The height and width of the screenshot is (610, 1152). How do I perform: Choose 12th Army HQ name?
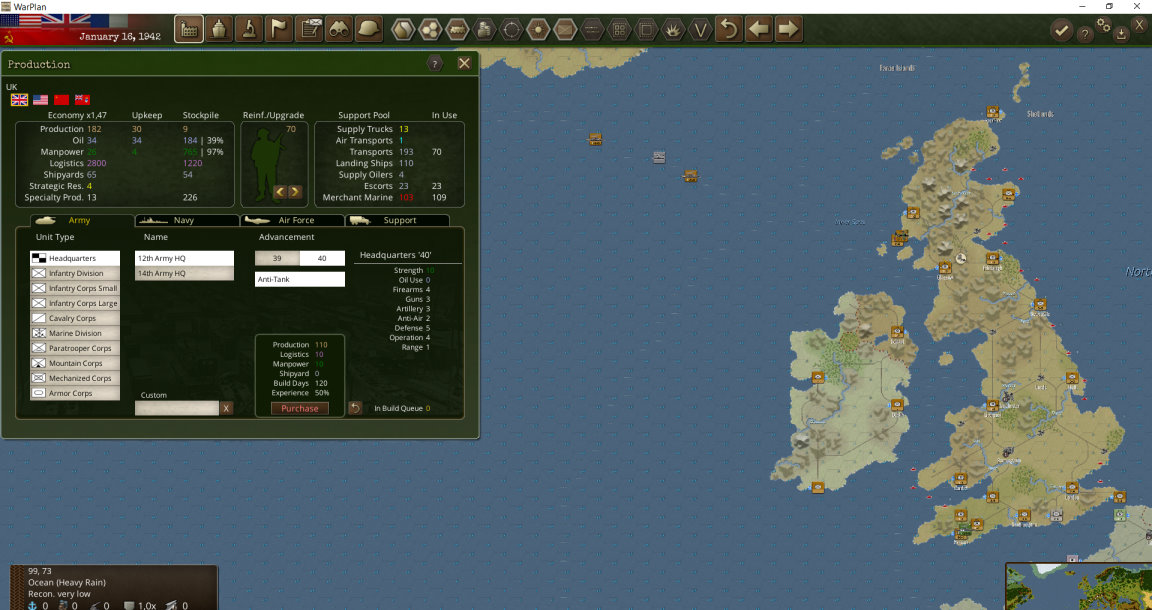click(184, 259)
